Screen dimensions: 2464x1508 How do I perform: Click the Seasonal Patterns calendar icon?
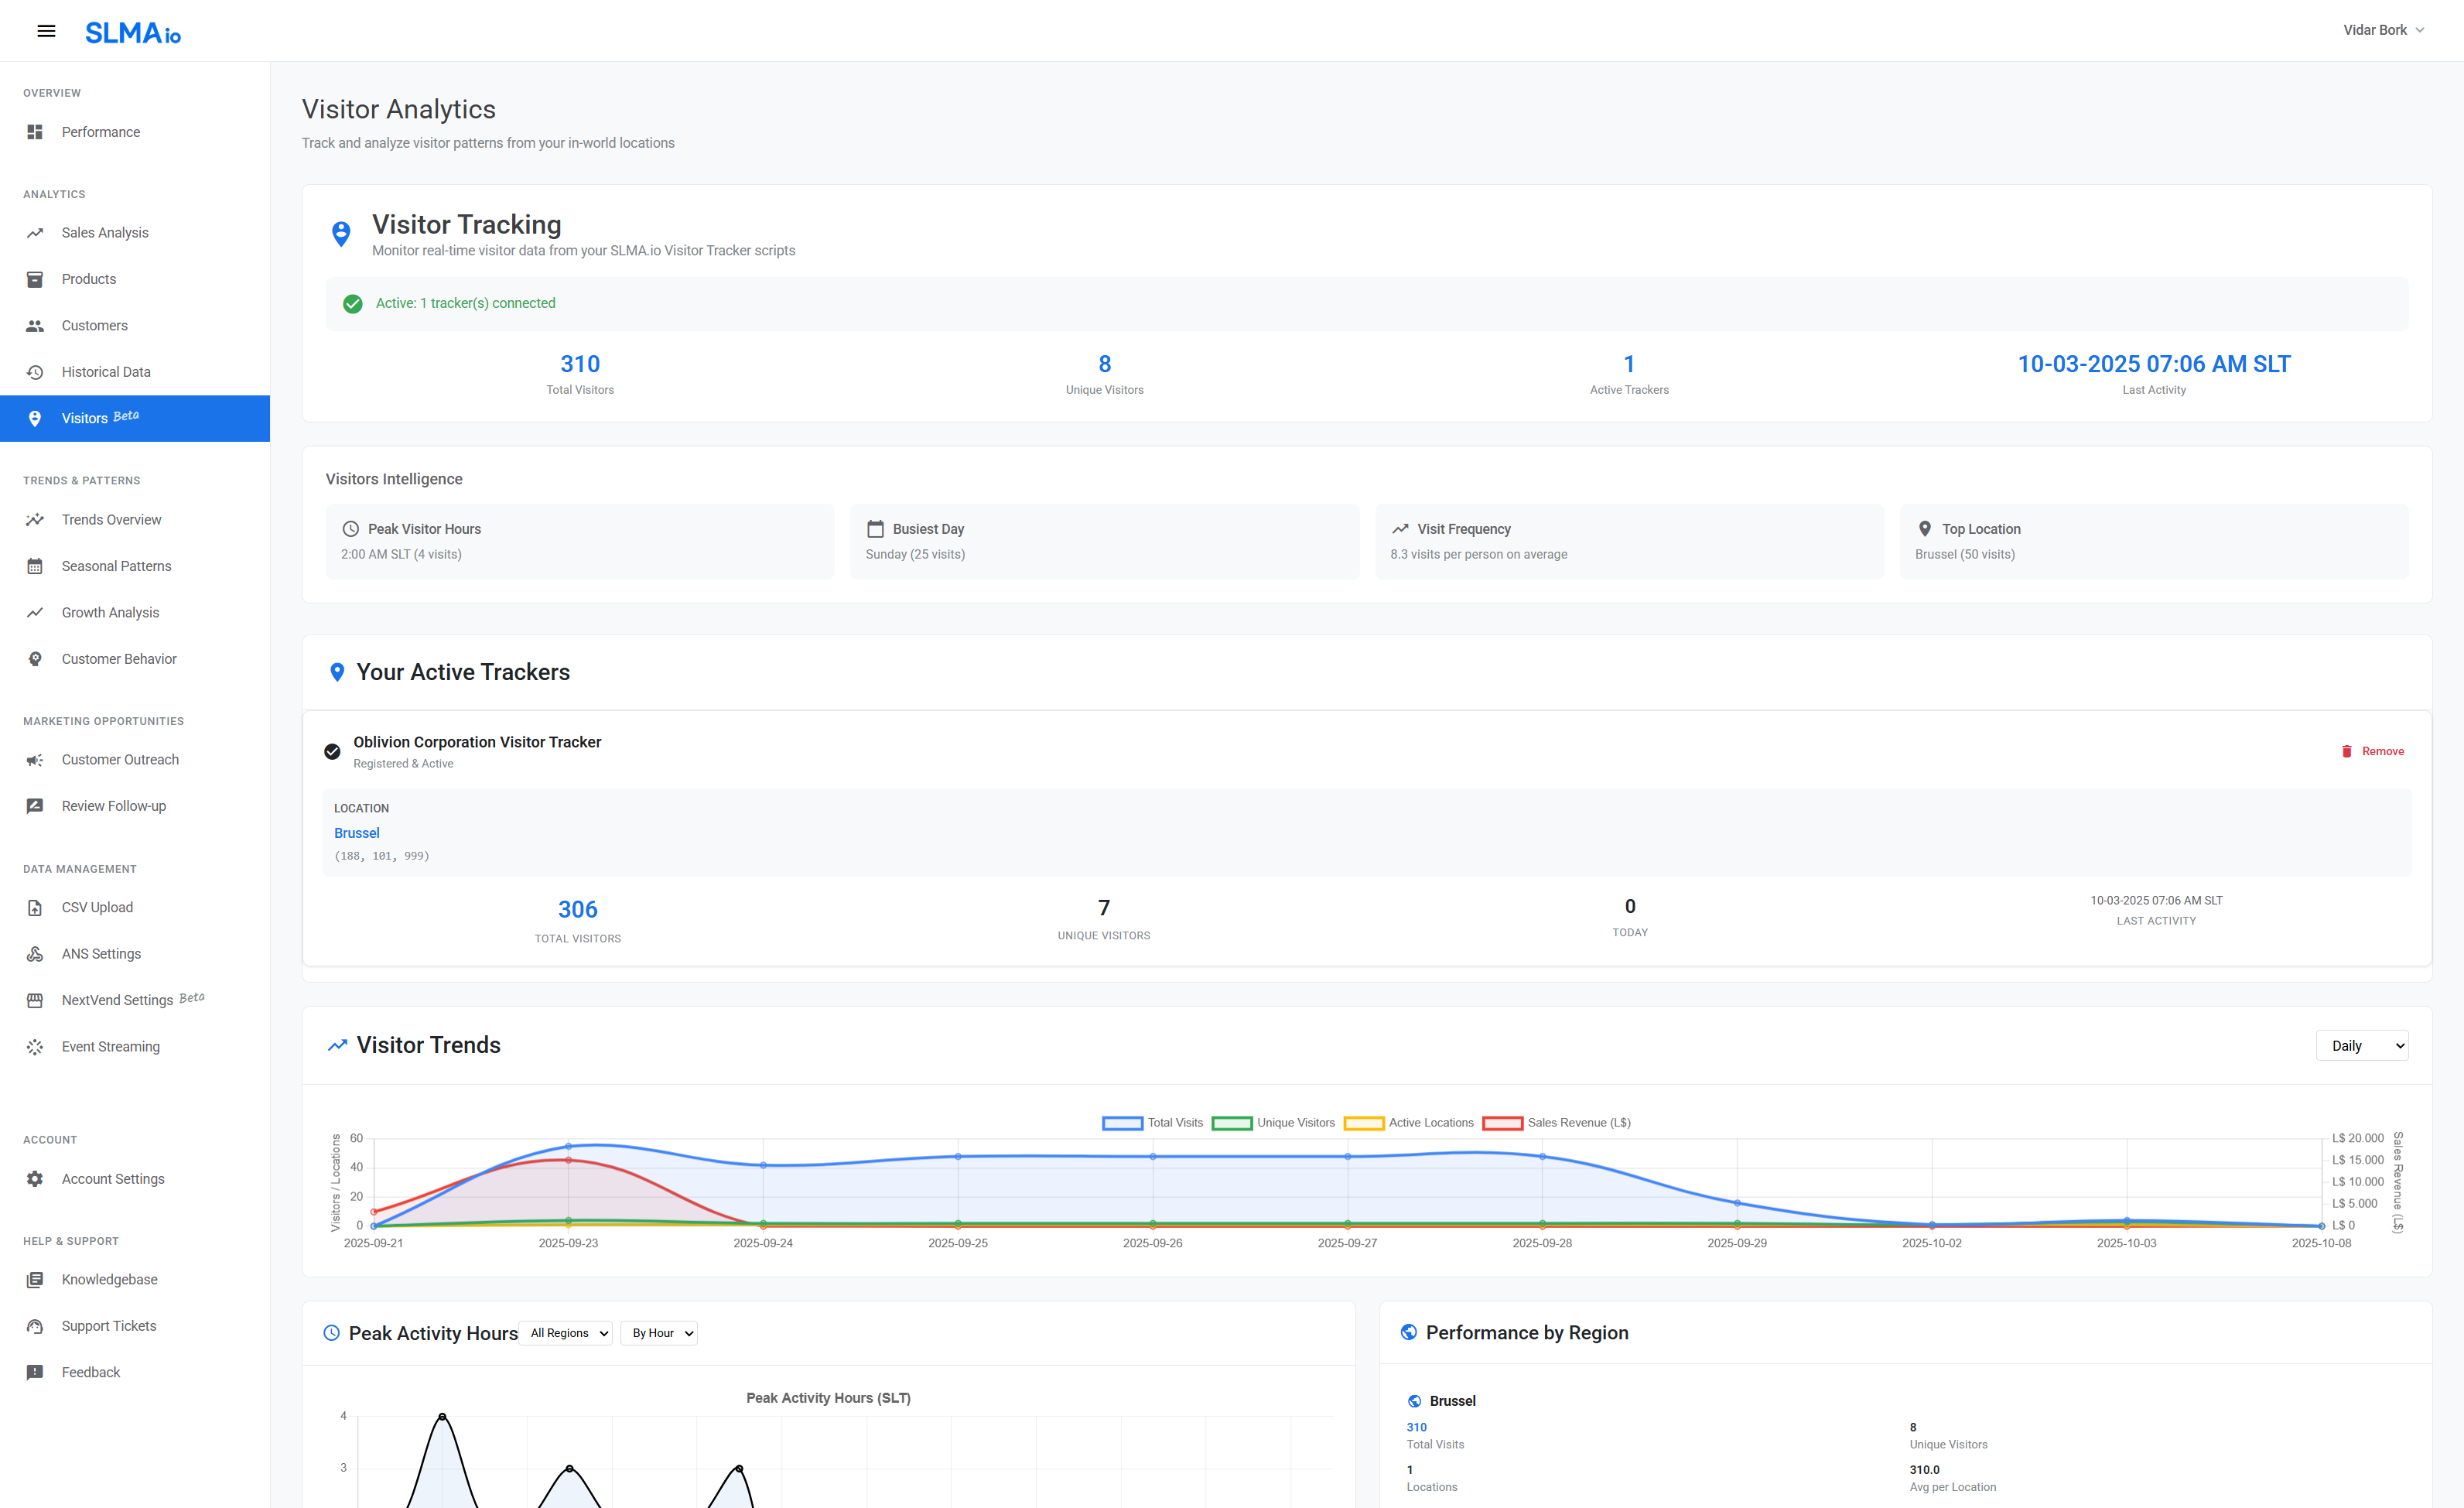pyautogui.click(x=35, y=566)
